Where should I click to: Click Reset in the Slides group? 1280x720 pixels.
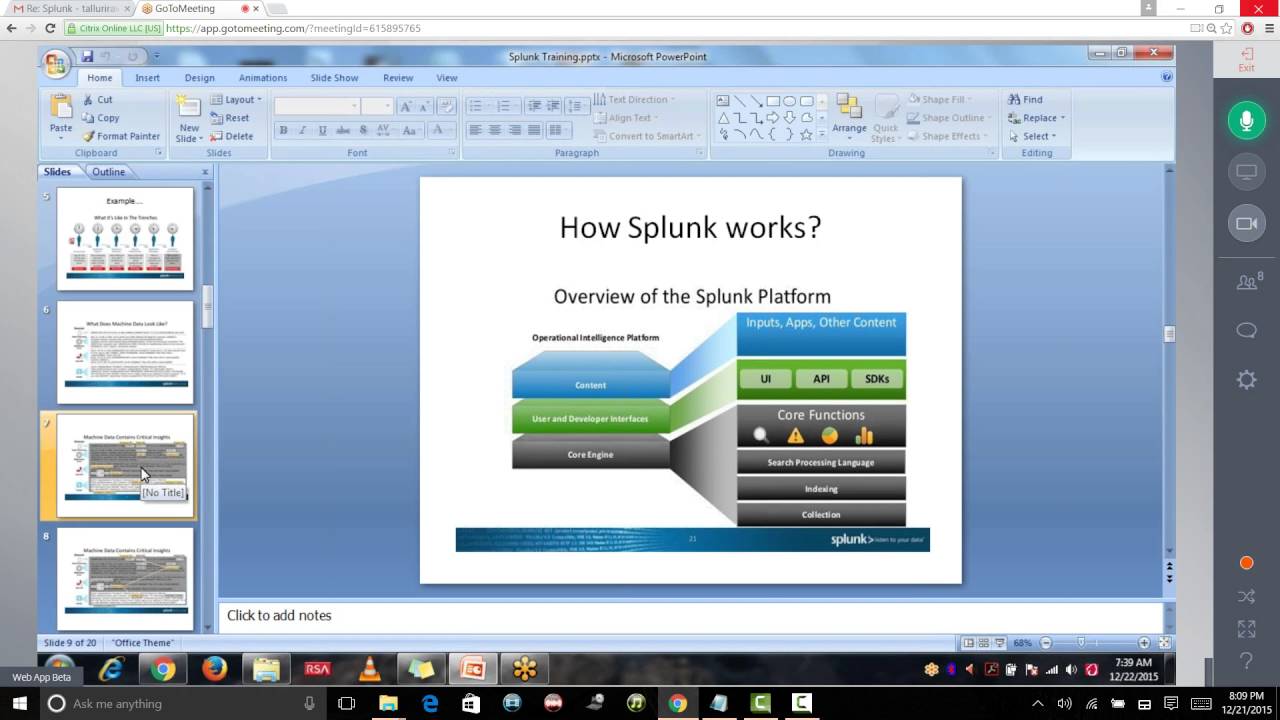tap(230, 118)
